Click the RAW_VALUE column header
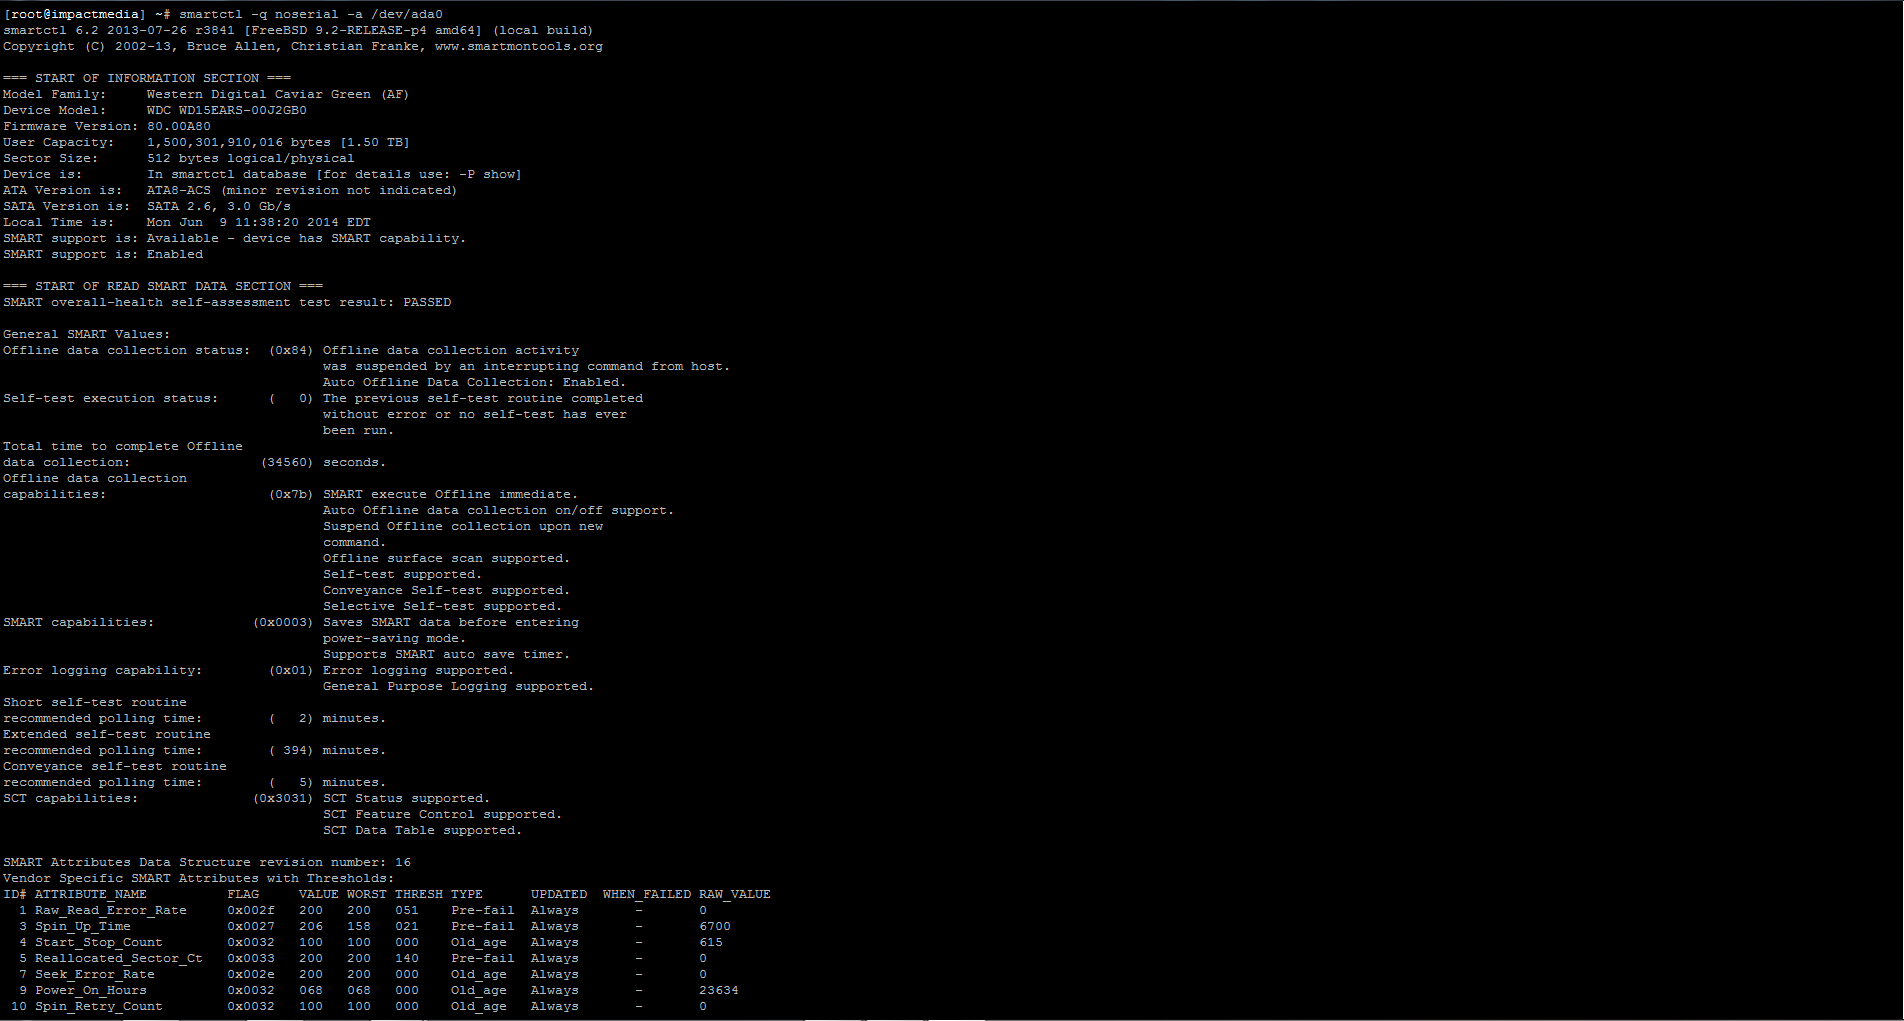This screenshot has width=1904, height=1021. (x=735, y=895)
